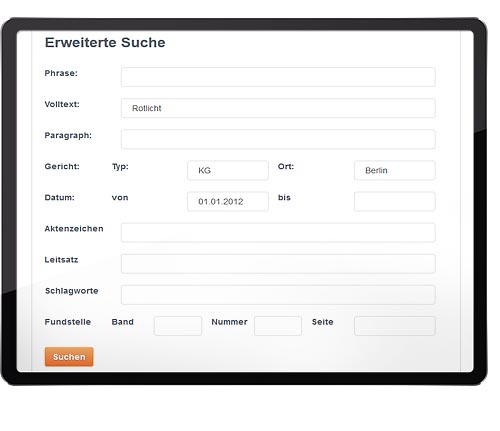Select the Schlagworte input field
Screen dimensions: 500x431
point(278,295)
